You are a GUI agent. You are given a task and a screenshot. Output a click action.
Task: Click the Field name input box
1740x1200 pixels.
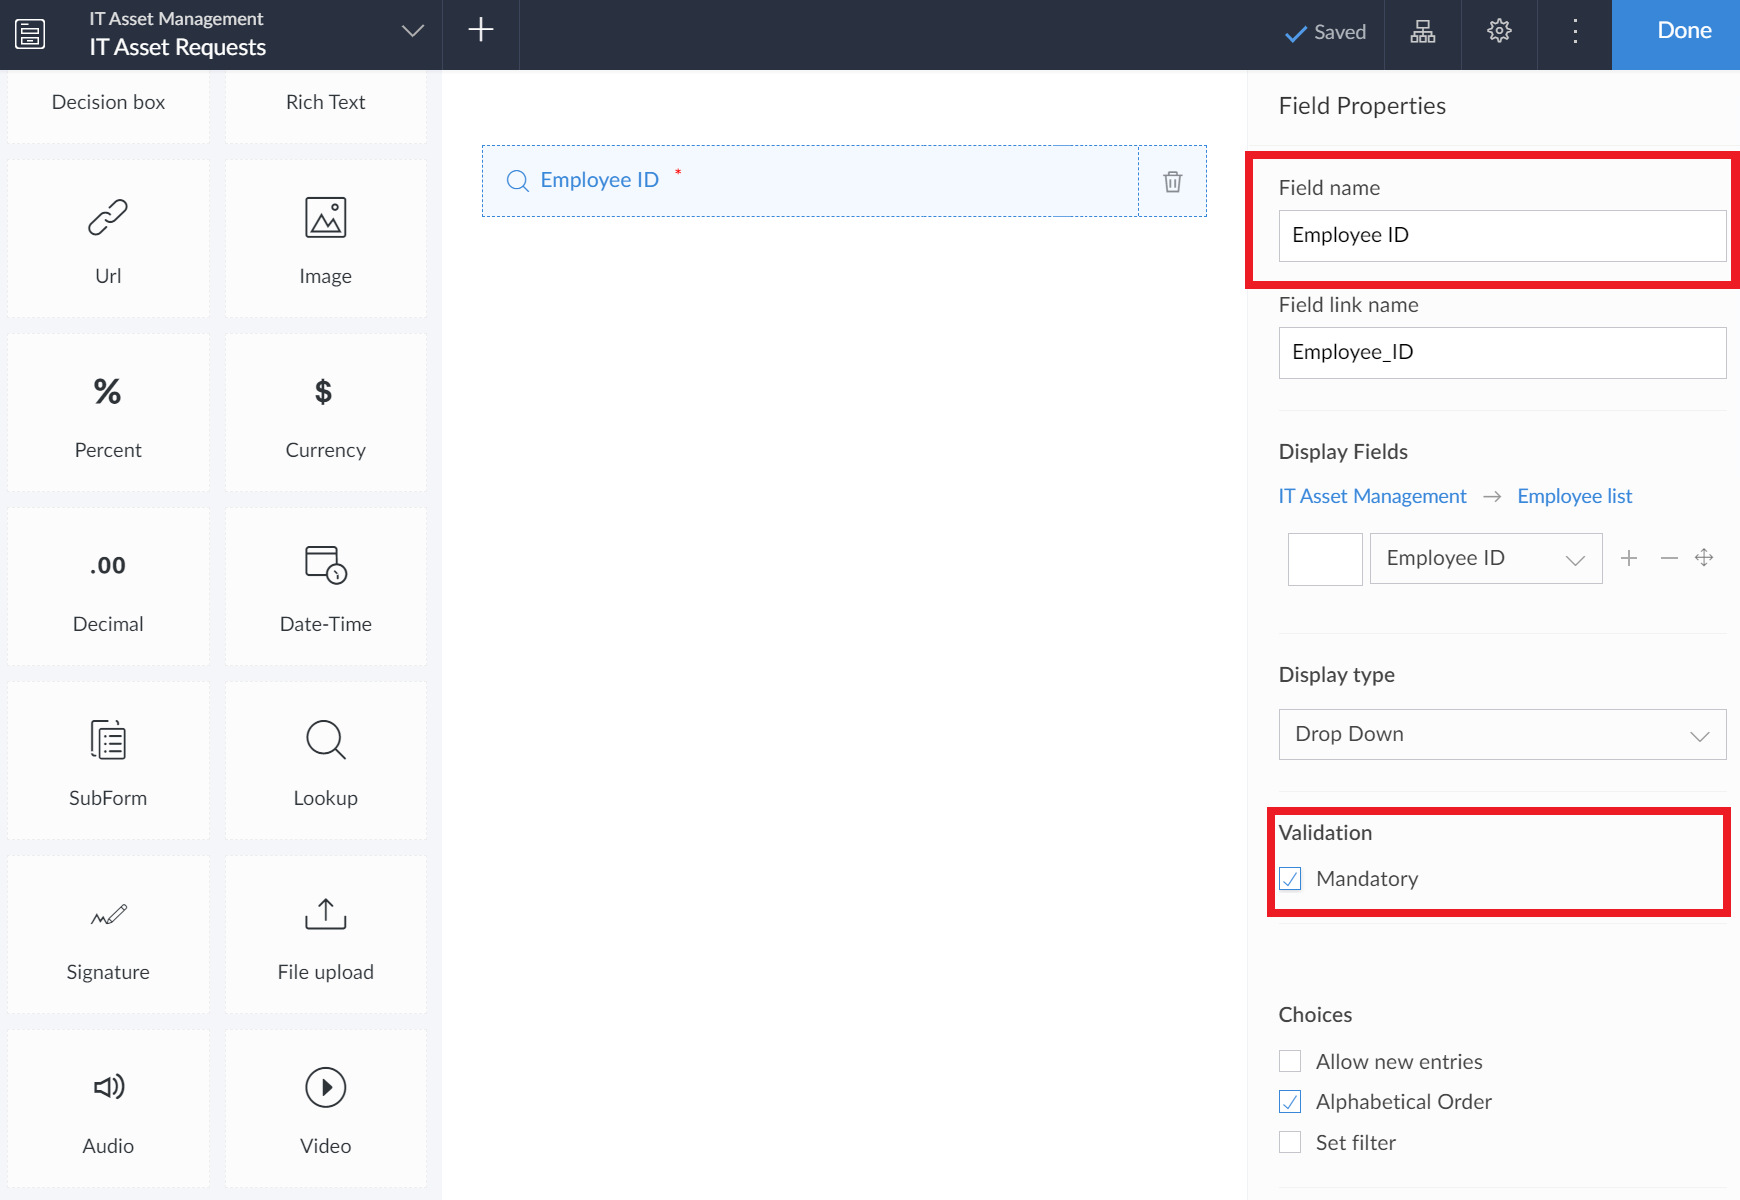point(1502,236)
